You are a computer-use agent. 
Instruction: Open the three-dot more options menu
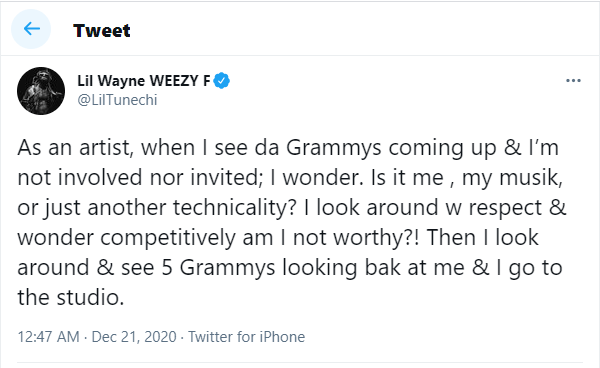[573, 81]
